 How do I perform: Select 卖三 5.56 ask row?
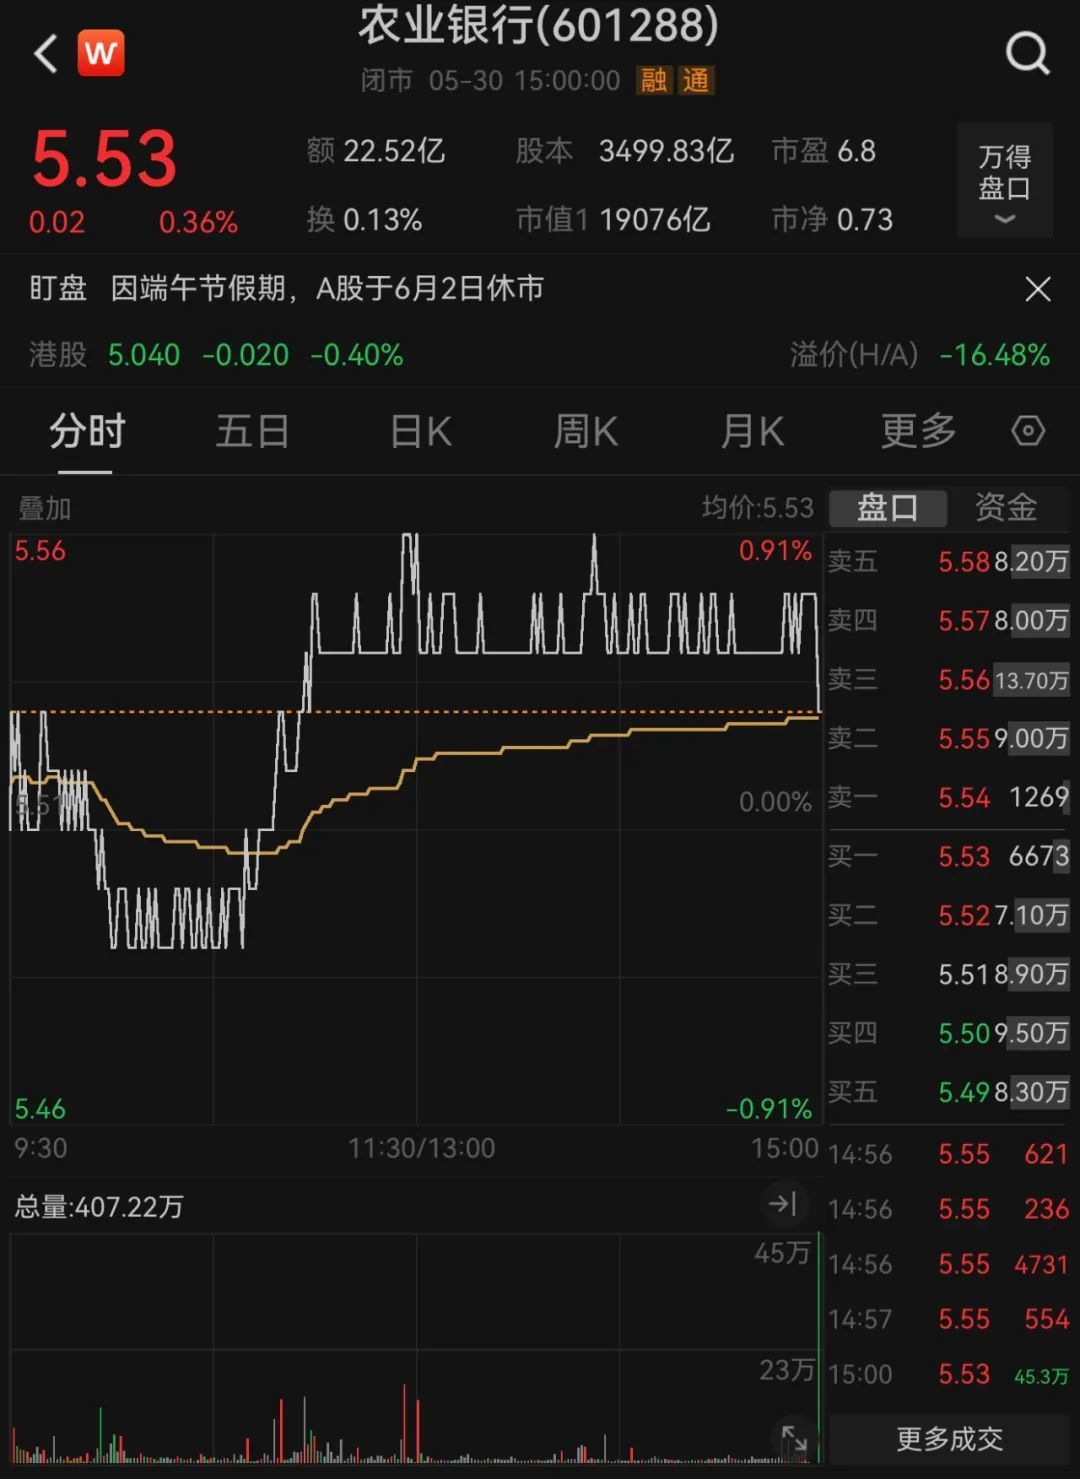948,679
